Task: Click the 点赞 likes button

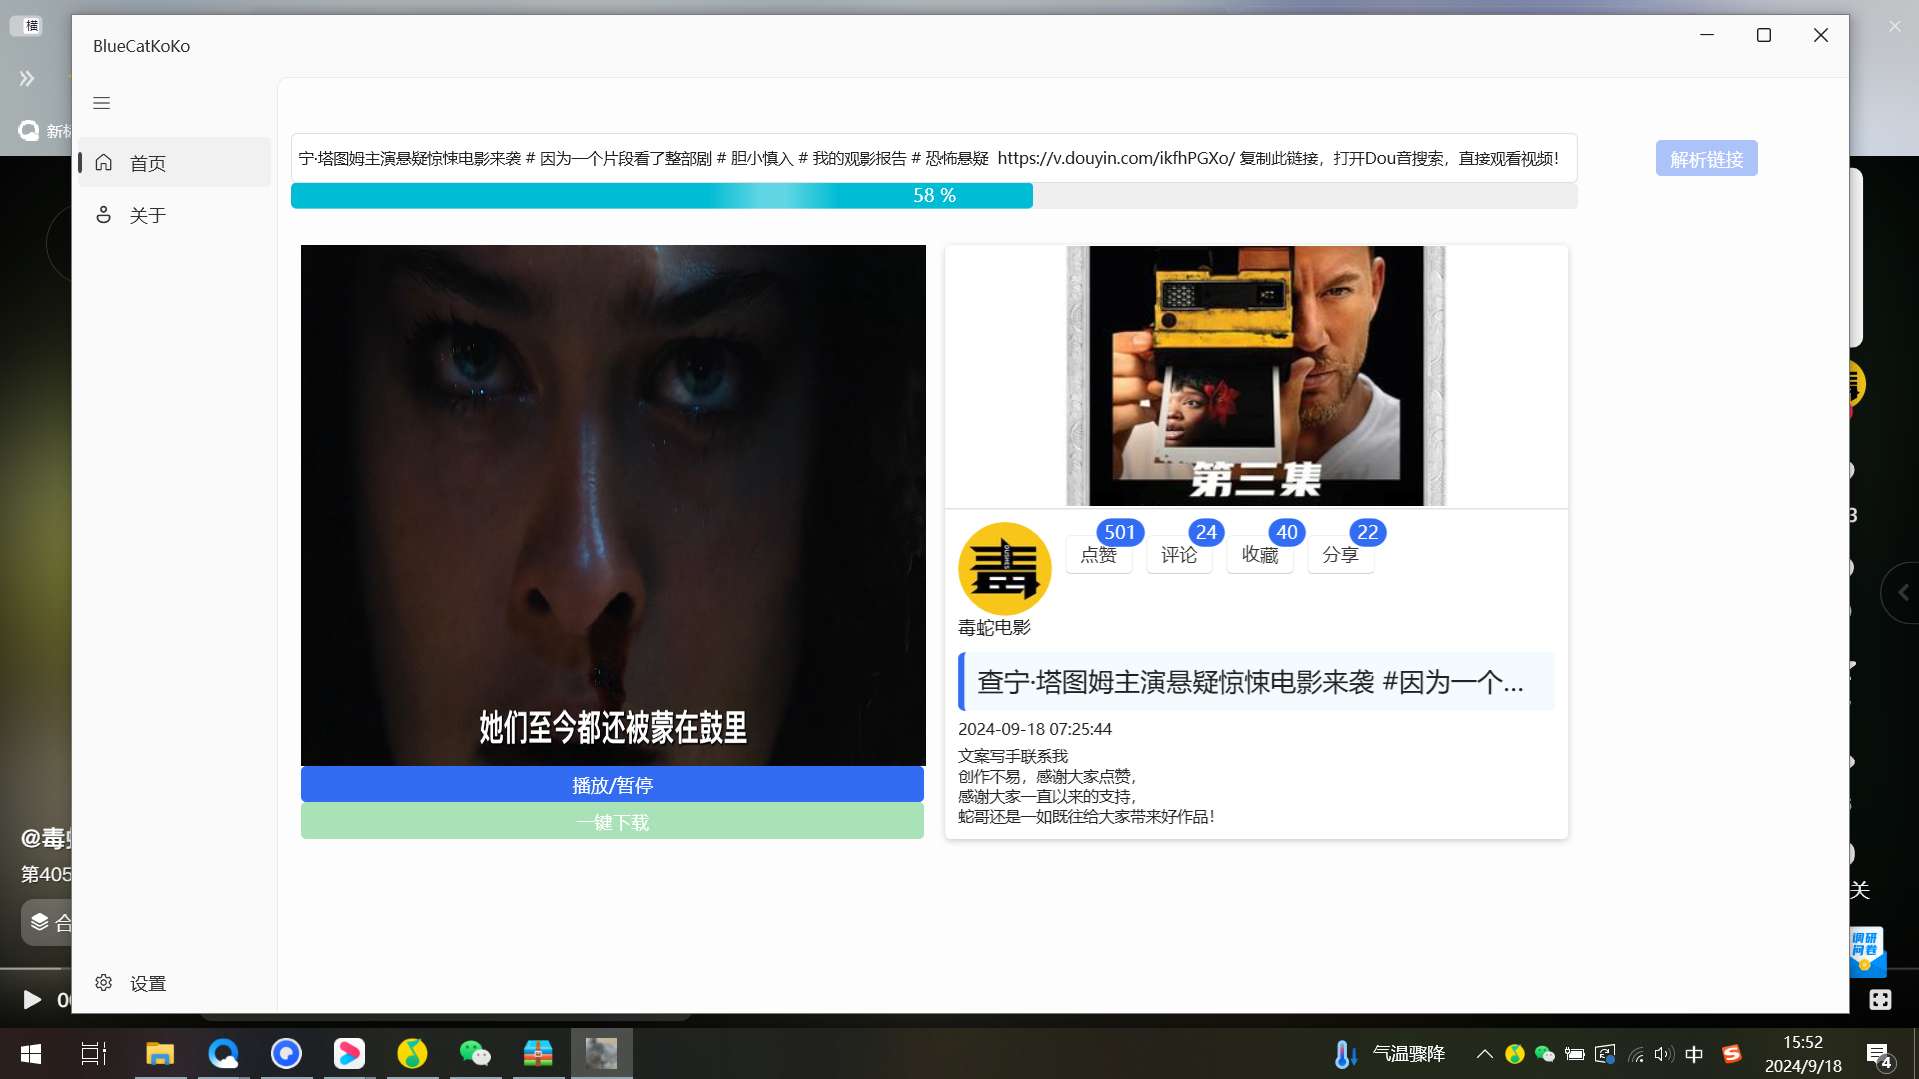Action: (x=1098, y=555)
